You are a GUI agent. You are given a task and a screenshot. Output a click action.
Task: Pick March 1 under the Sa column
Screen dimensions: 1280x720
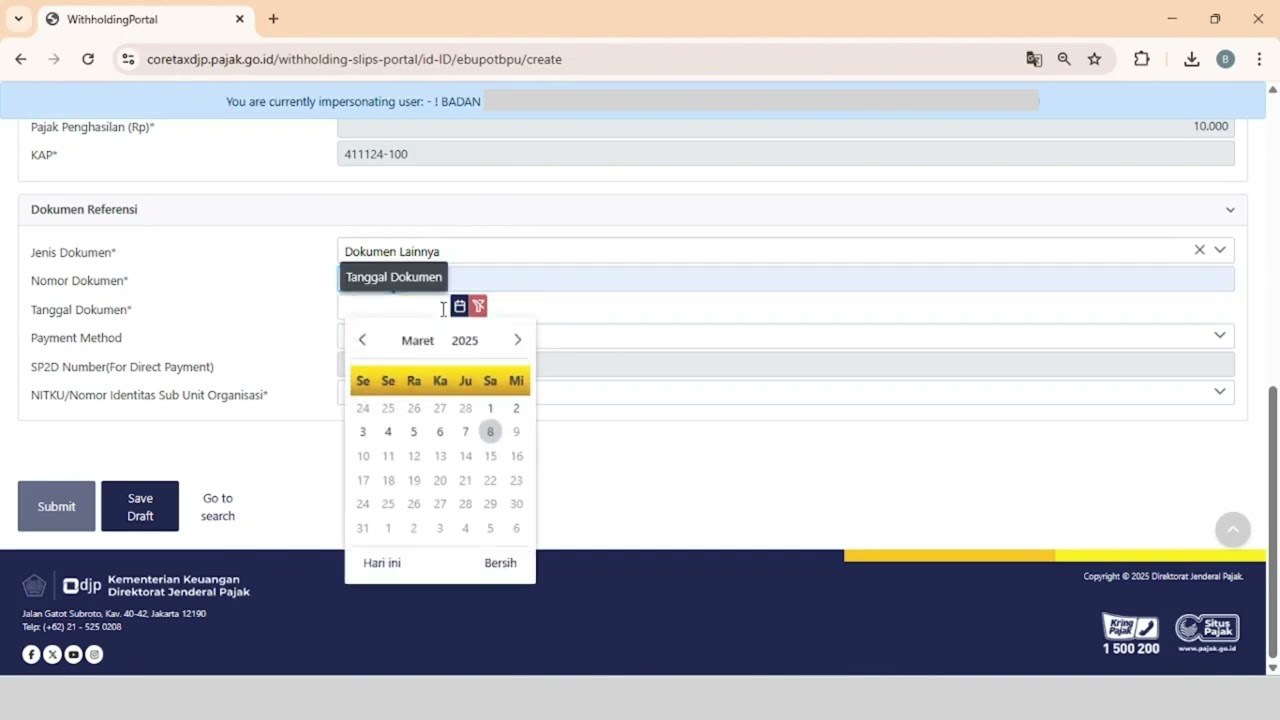(x=490, y=408)
